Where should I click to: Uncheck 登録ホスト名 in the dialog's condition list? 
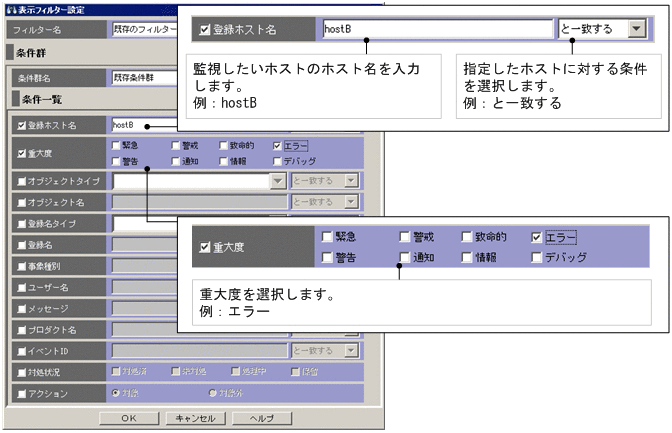(21, 125)
